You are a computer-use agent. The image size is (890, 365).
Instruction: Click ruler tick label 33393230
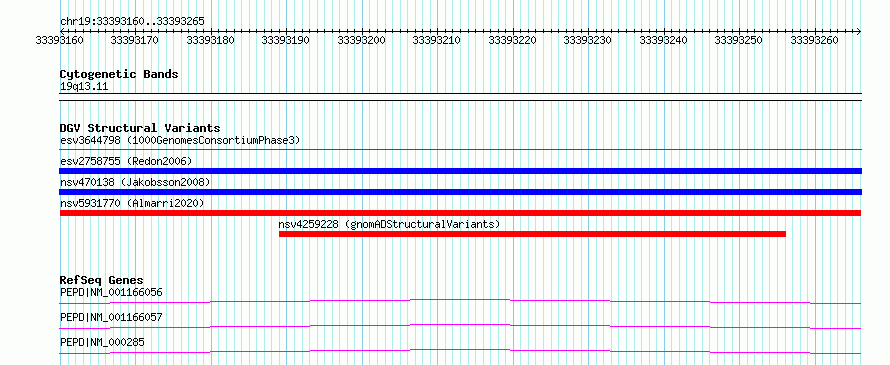tap(588, 40)
